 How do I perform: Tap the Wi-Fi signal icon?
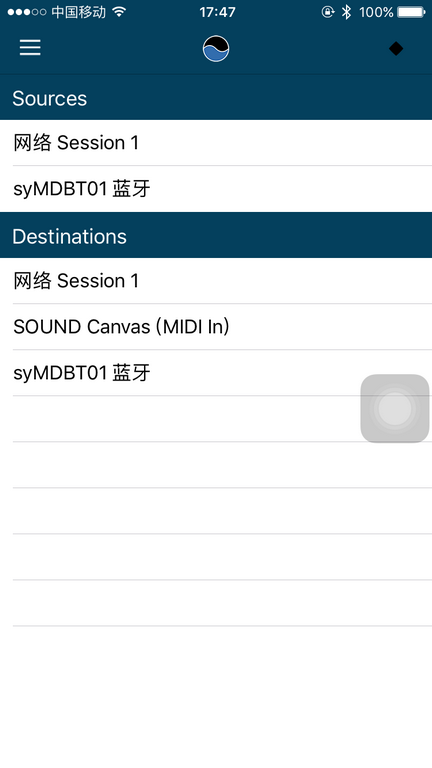[119, 12]
